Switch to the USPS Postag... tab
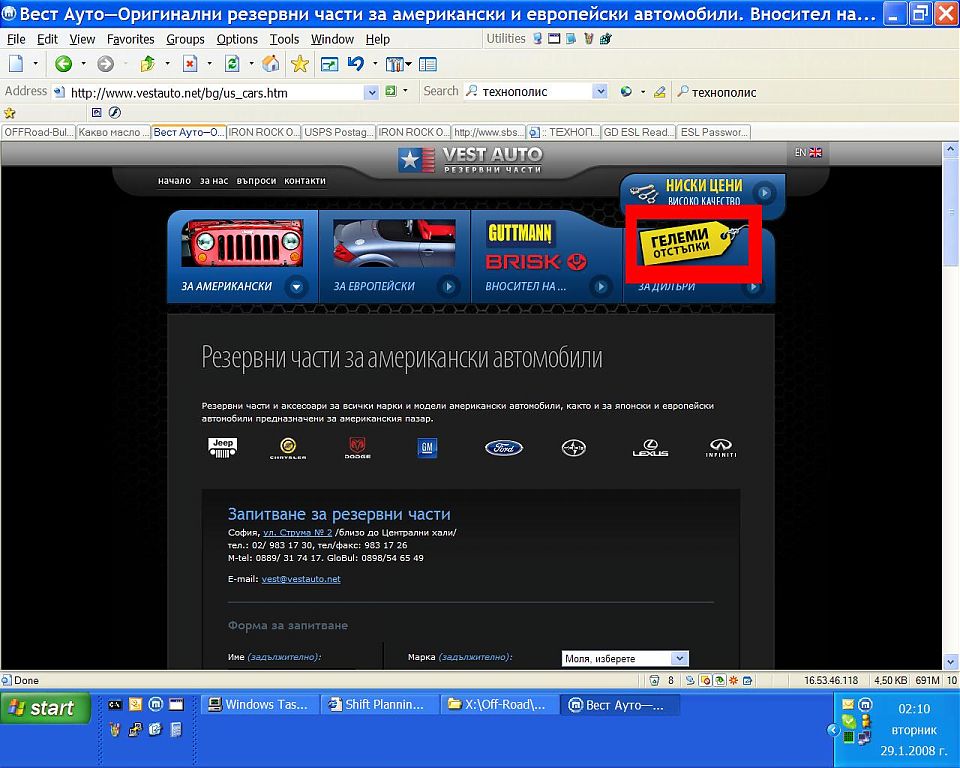 pyautogui.click(x=339, y=132)
